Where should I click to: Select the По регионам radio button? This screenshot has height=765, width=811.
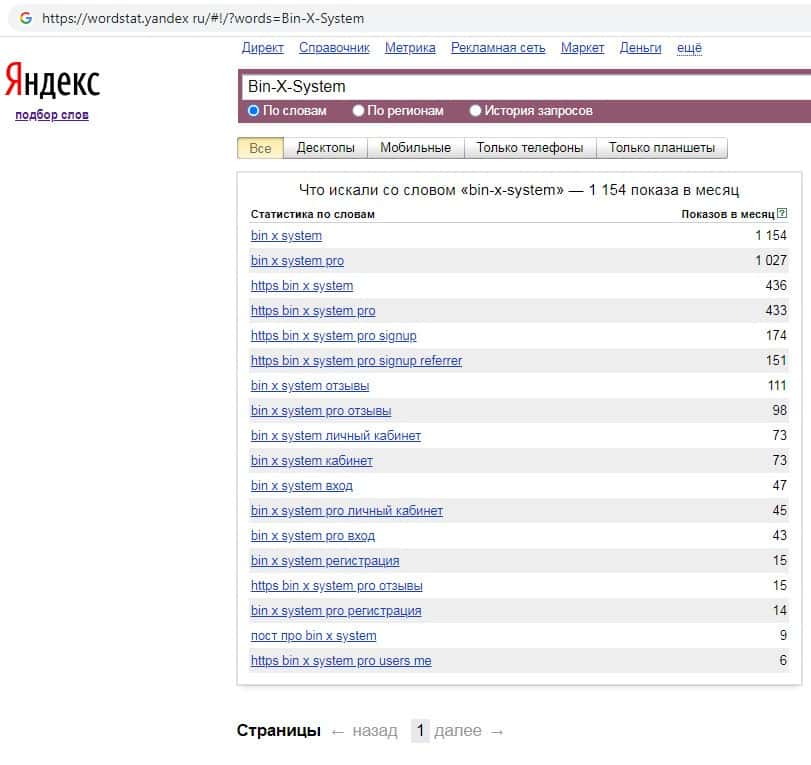tap(359, 111)
